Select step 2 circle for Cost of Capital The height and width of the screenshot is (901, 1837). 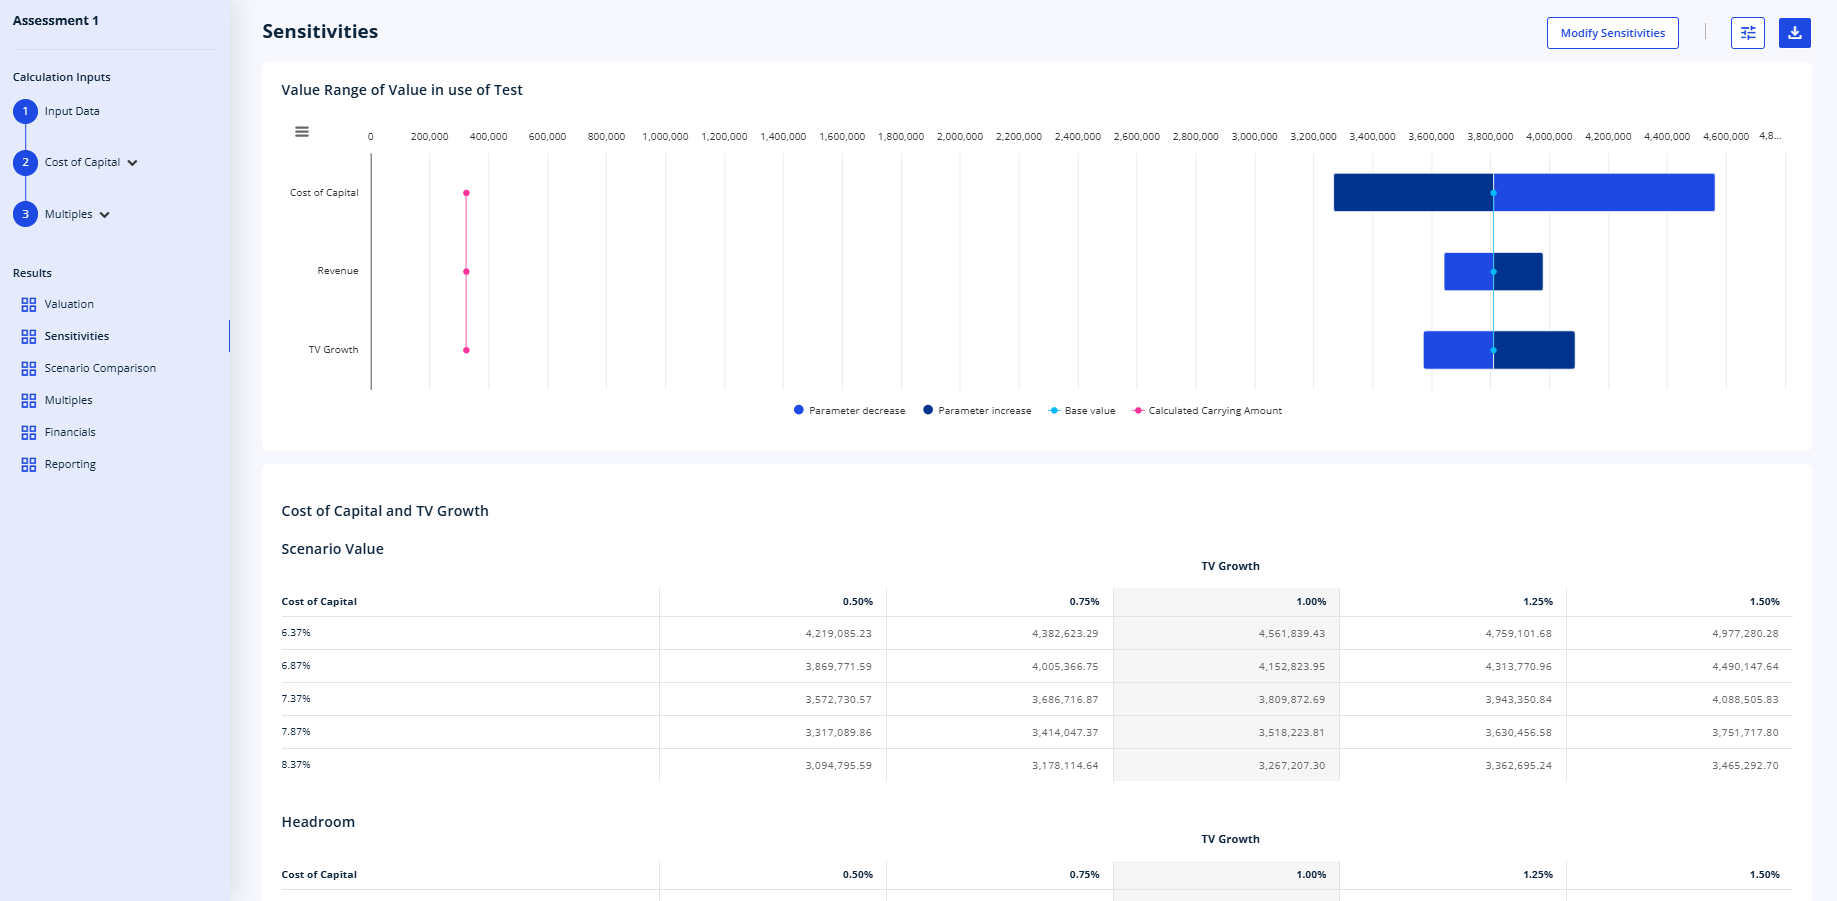[x=26, y=162]
